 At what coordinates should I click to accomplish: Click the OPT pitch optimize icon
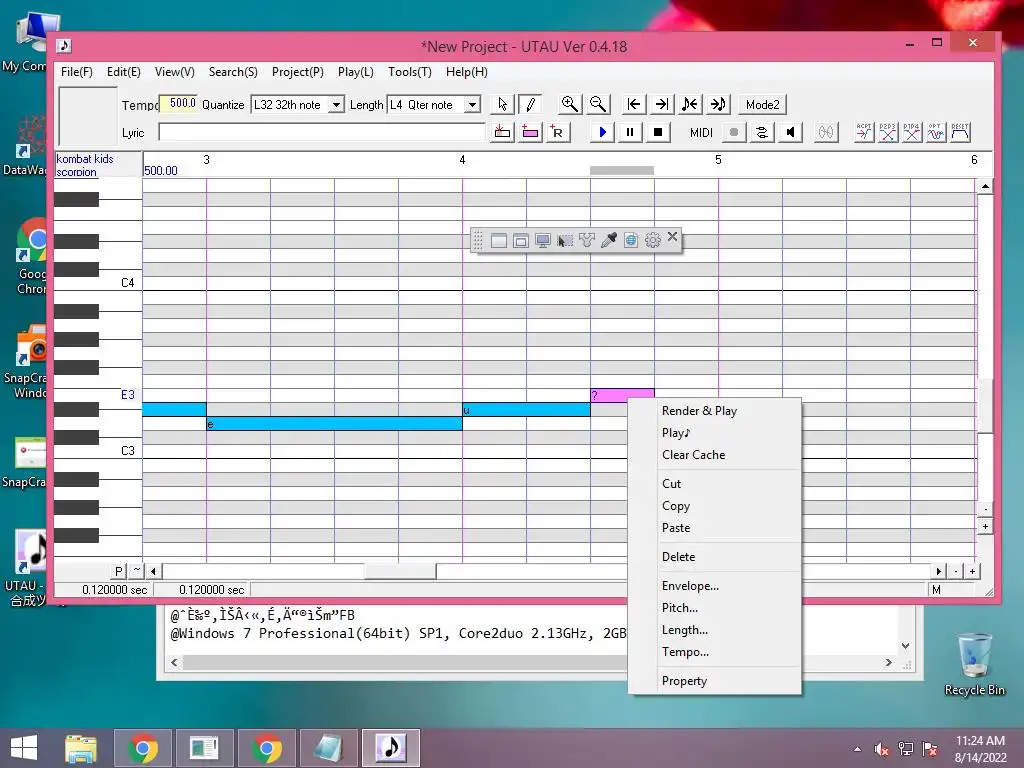point(936,133)
